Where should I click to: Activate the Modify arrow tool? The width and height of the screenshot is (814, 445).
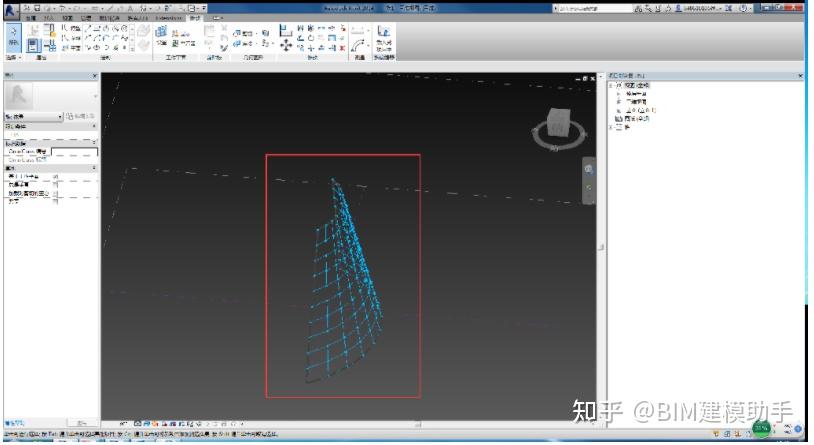pos(13,36)
